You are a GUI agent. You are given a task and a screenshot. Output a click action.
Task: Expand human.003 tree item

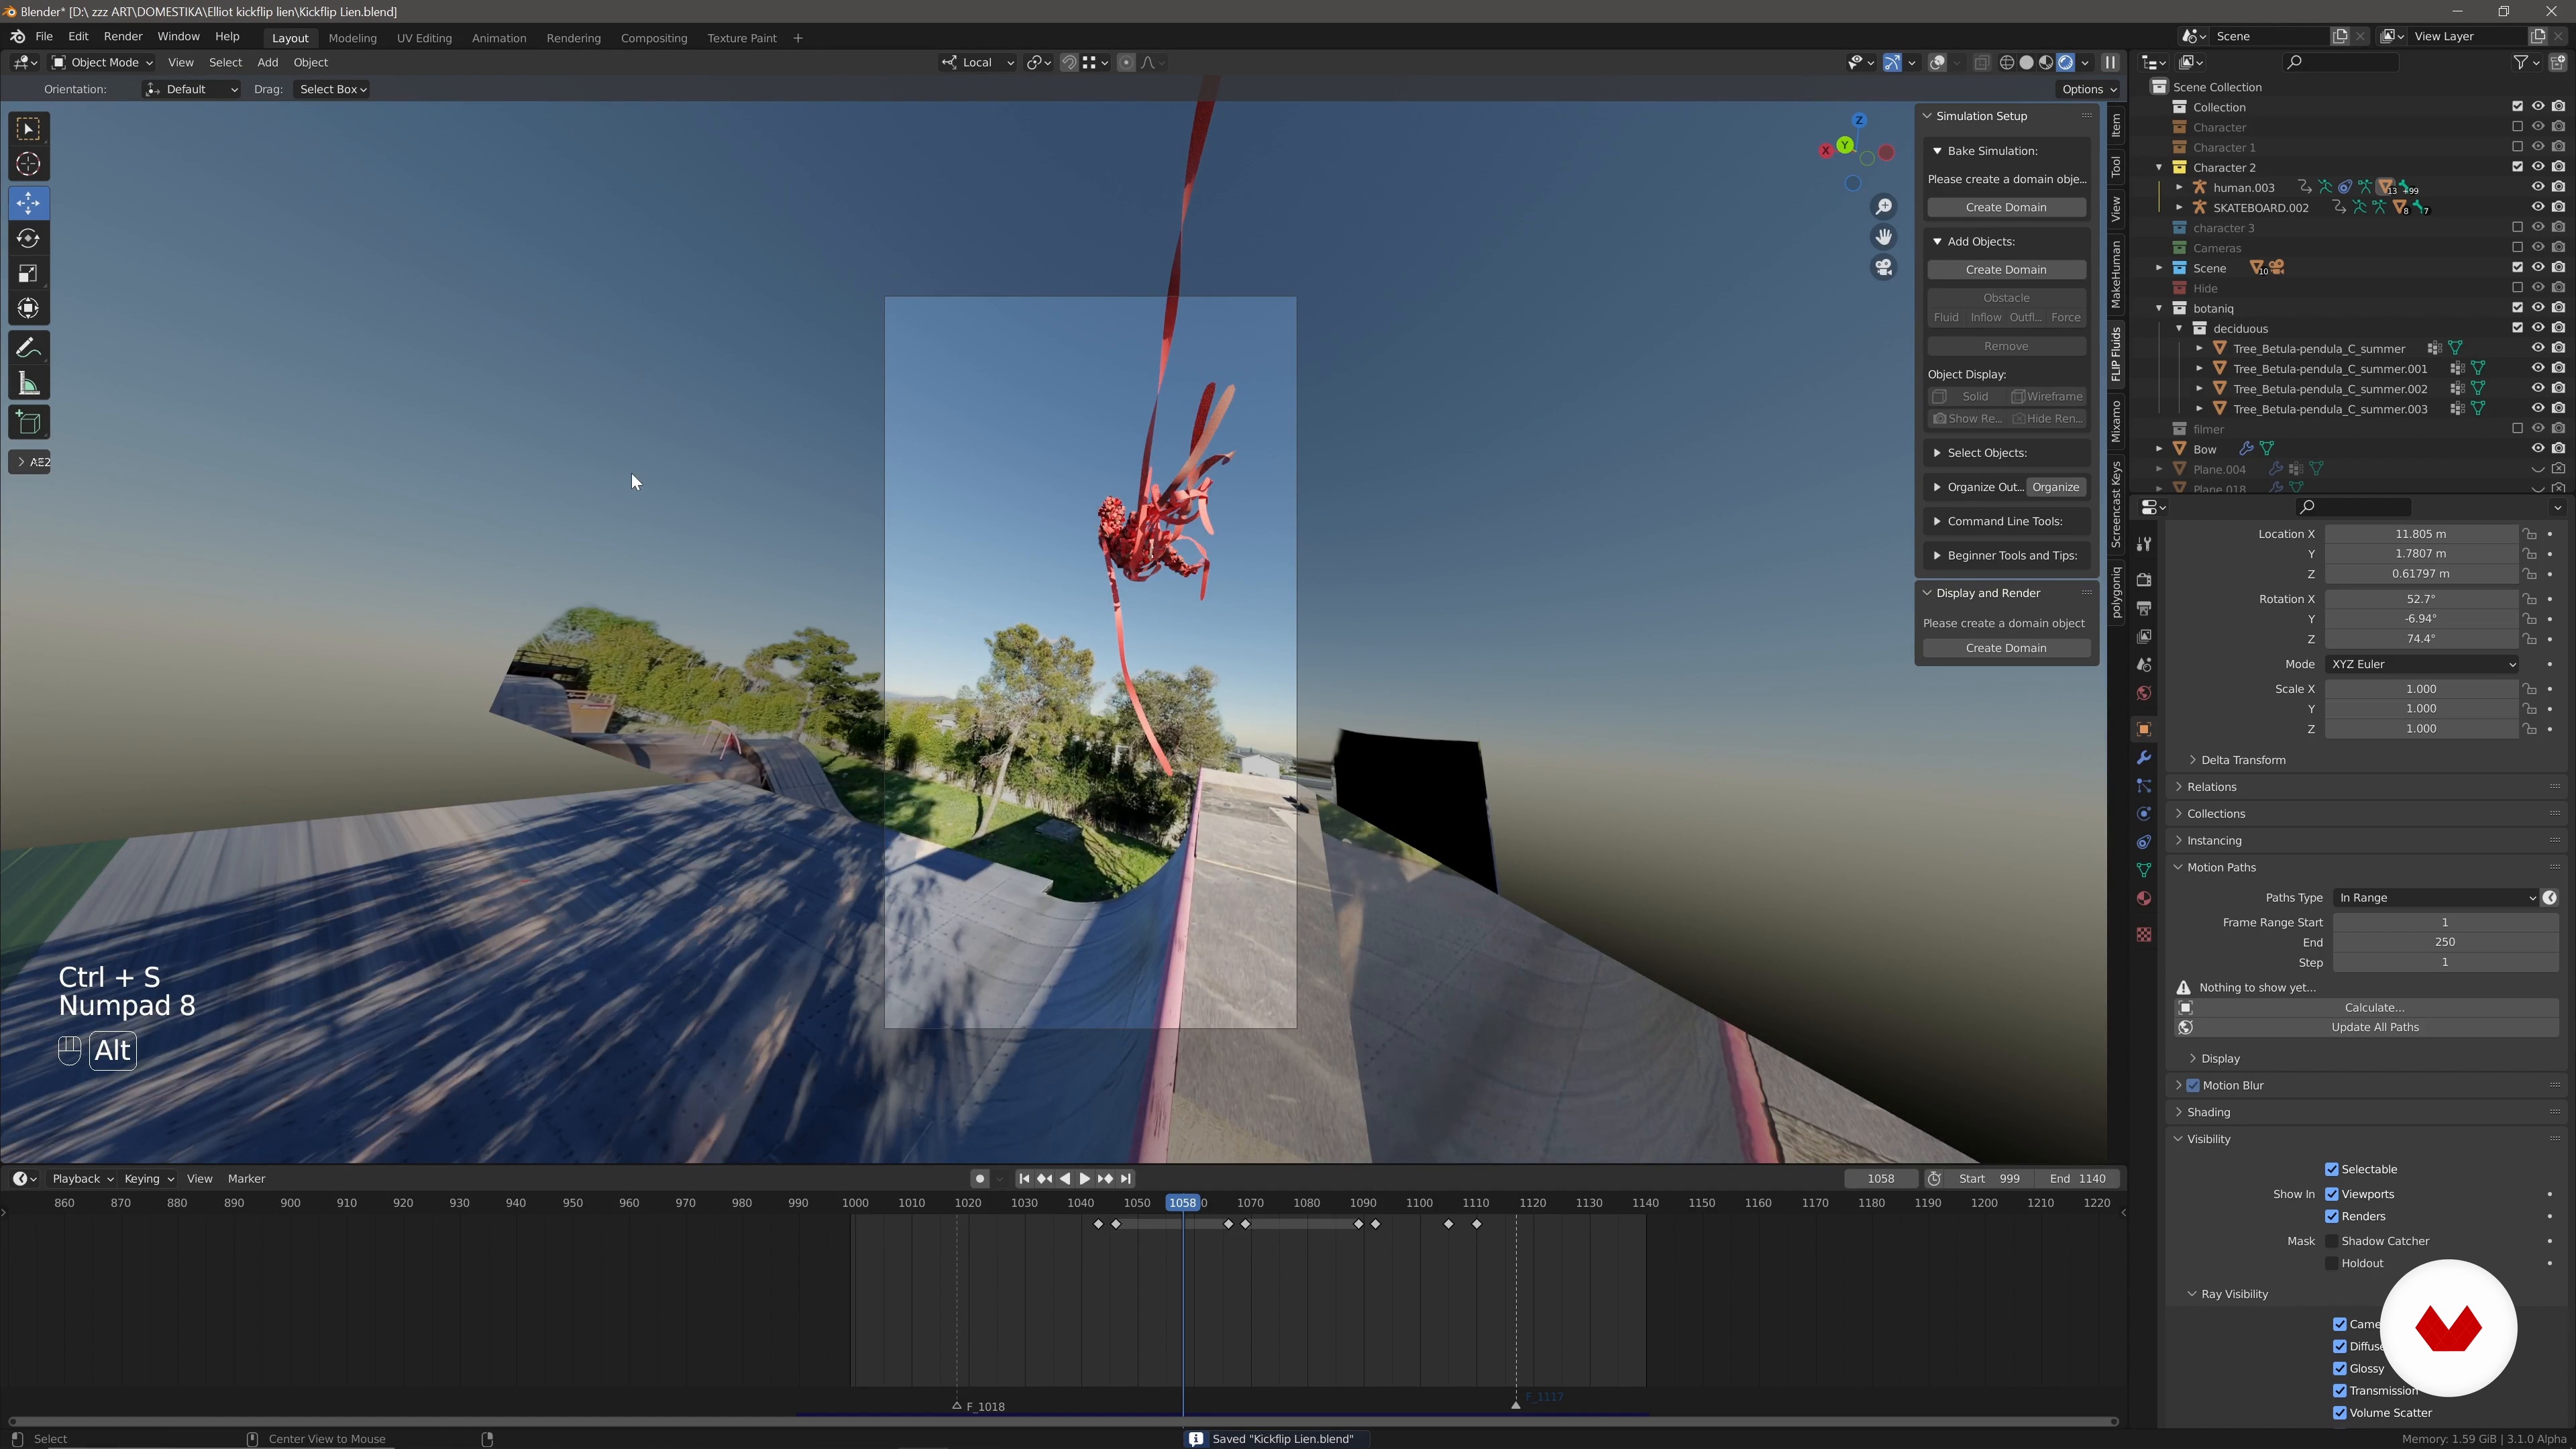2179,187
